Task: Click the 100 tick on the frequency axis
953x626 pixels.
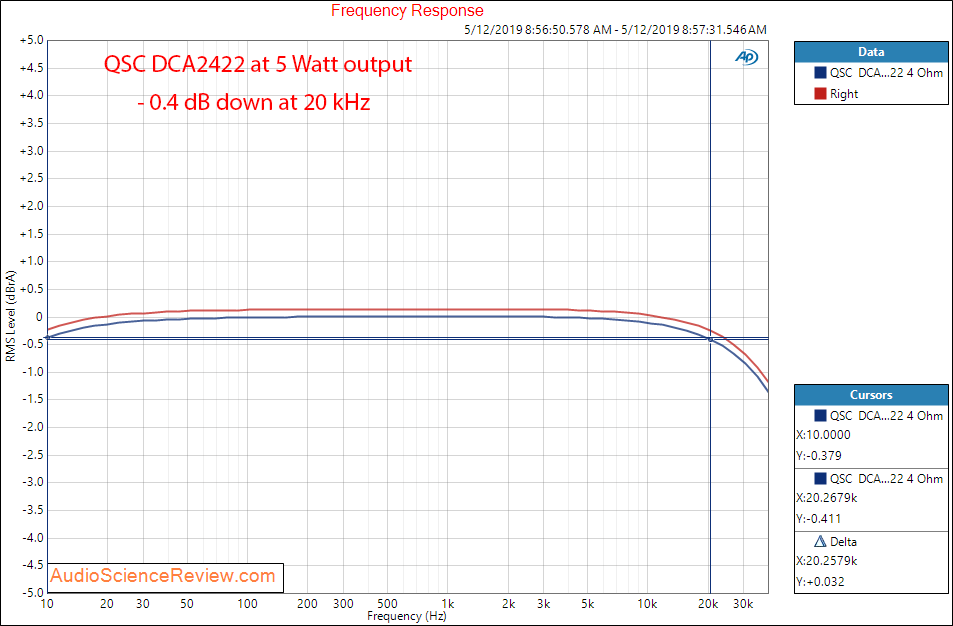Action: 247,604
